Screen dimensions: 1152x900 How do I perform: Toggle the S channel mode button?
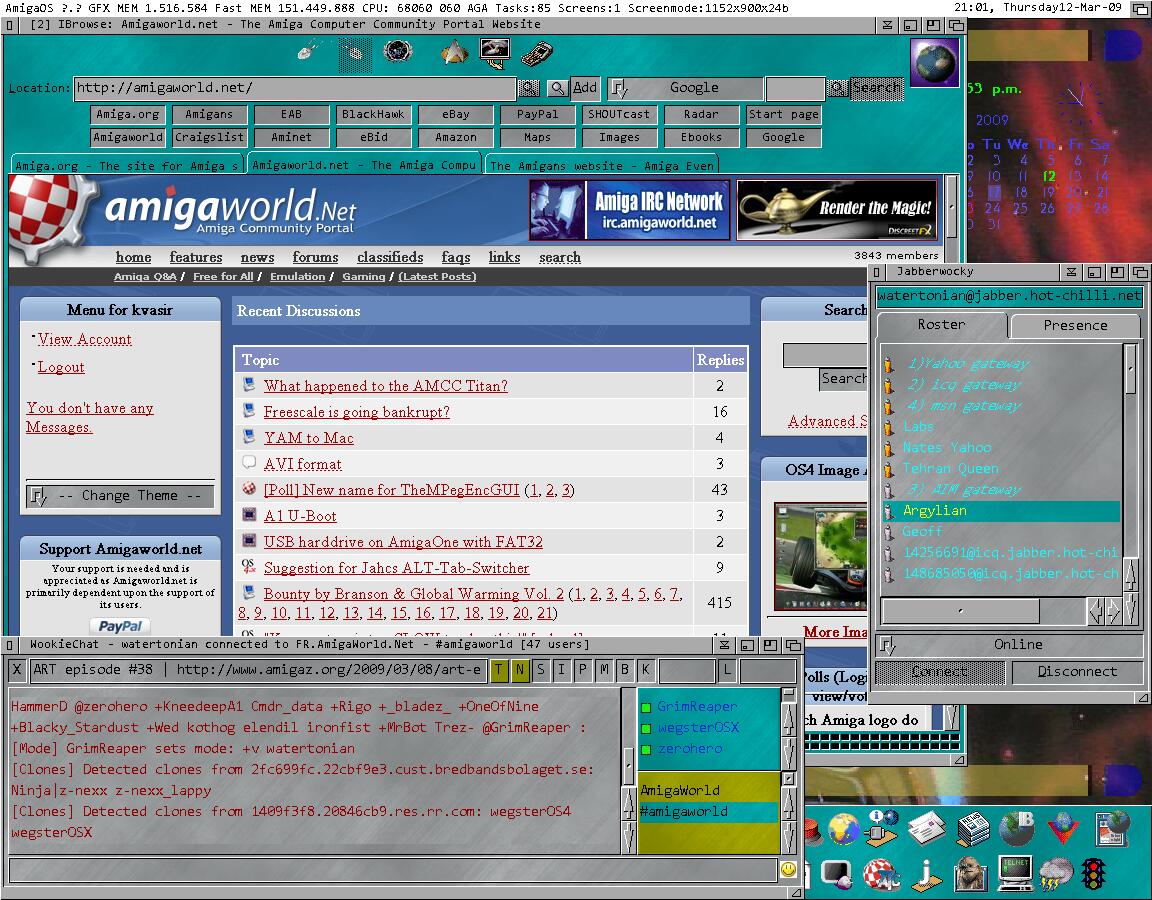coord(541,669)
